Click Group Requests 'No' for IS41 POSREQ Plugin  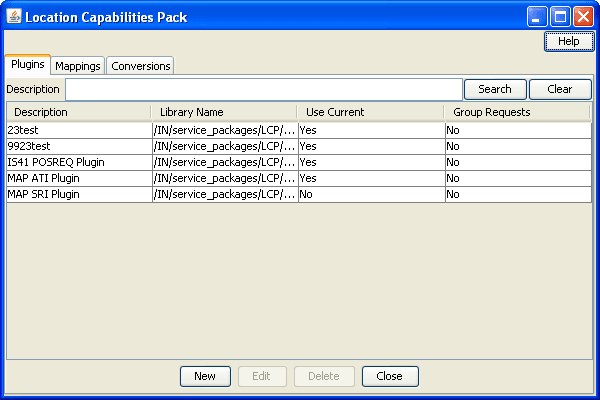click(x=518, y=162)
